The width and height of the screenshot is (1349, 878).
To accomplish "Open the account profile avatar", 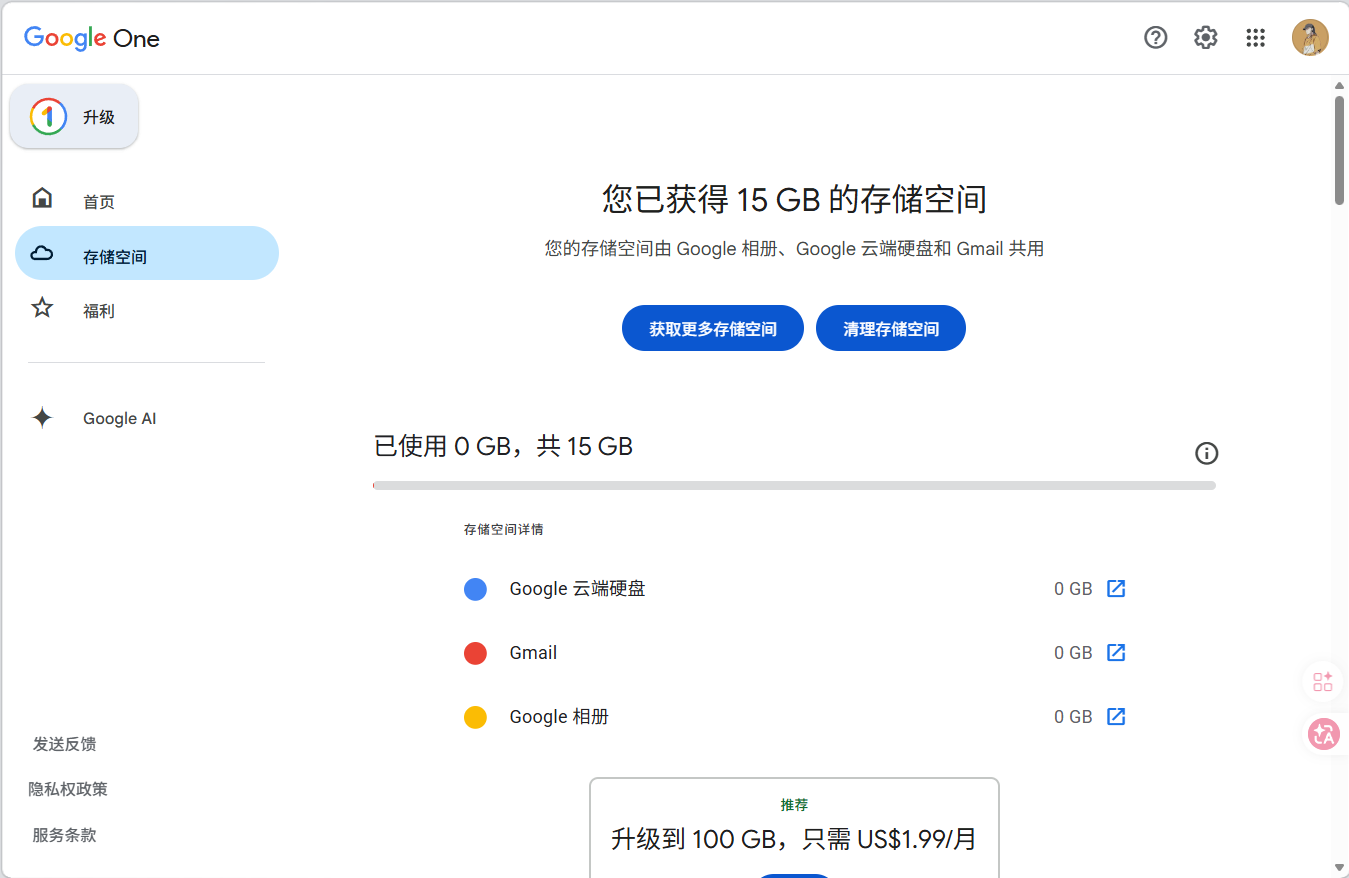I will 1310,38.
